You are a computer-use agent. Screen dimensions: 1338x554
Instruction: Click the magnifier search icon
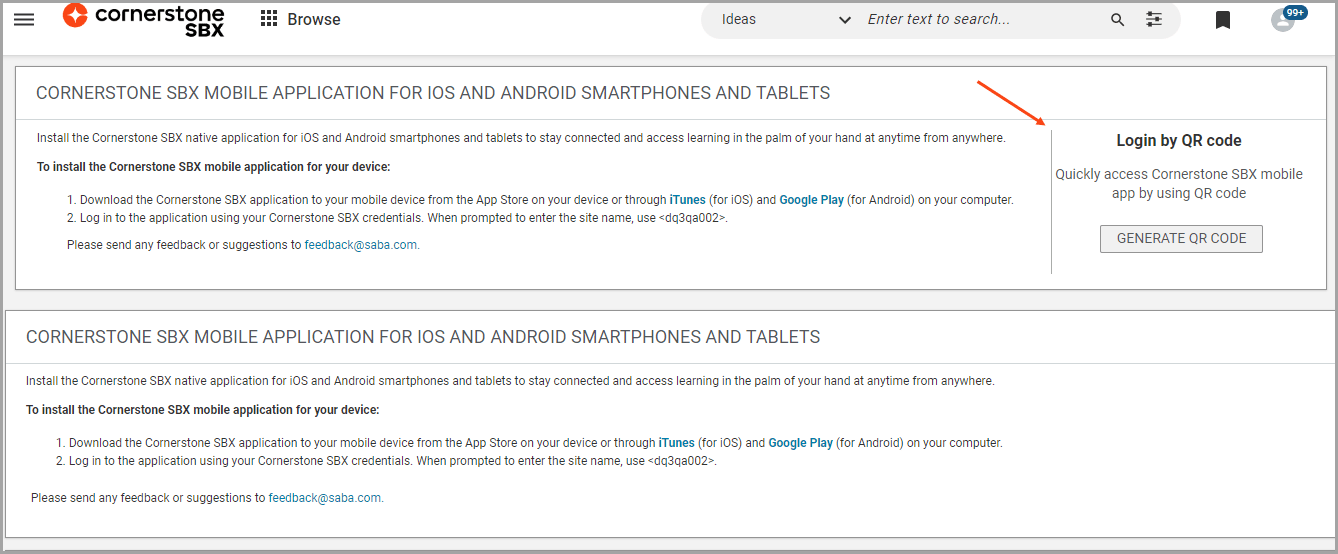pos(1118,20)
